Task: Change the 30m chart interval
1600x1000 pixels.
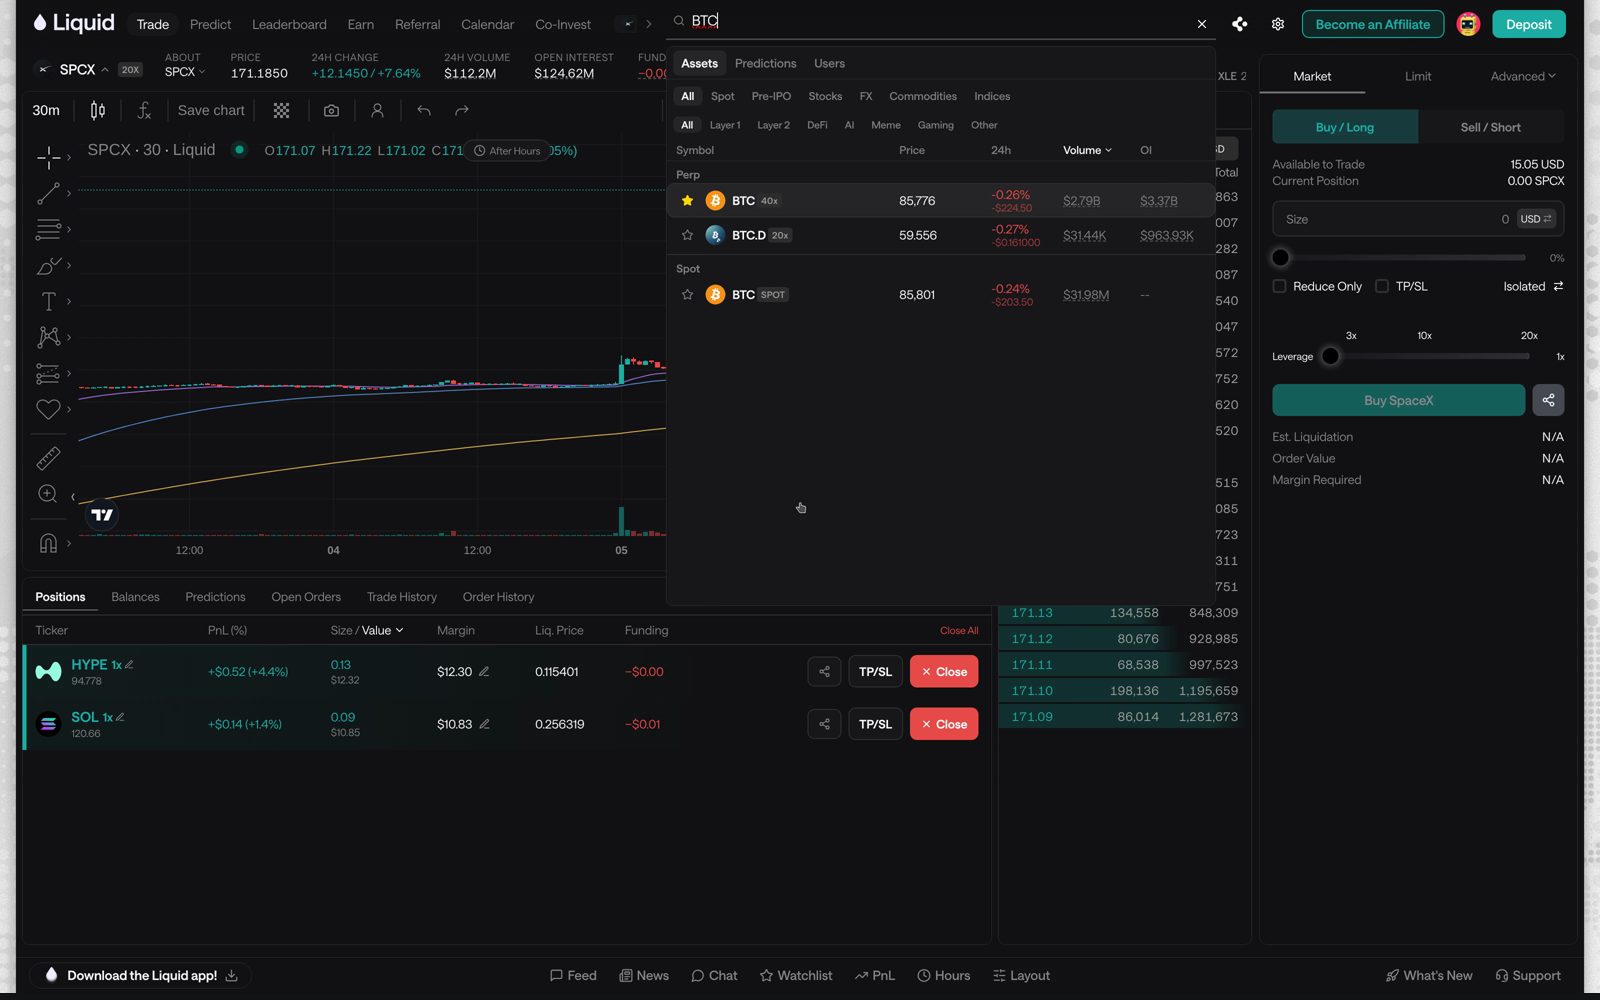Action: (x=46, y=110)
